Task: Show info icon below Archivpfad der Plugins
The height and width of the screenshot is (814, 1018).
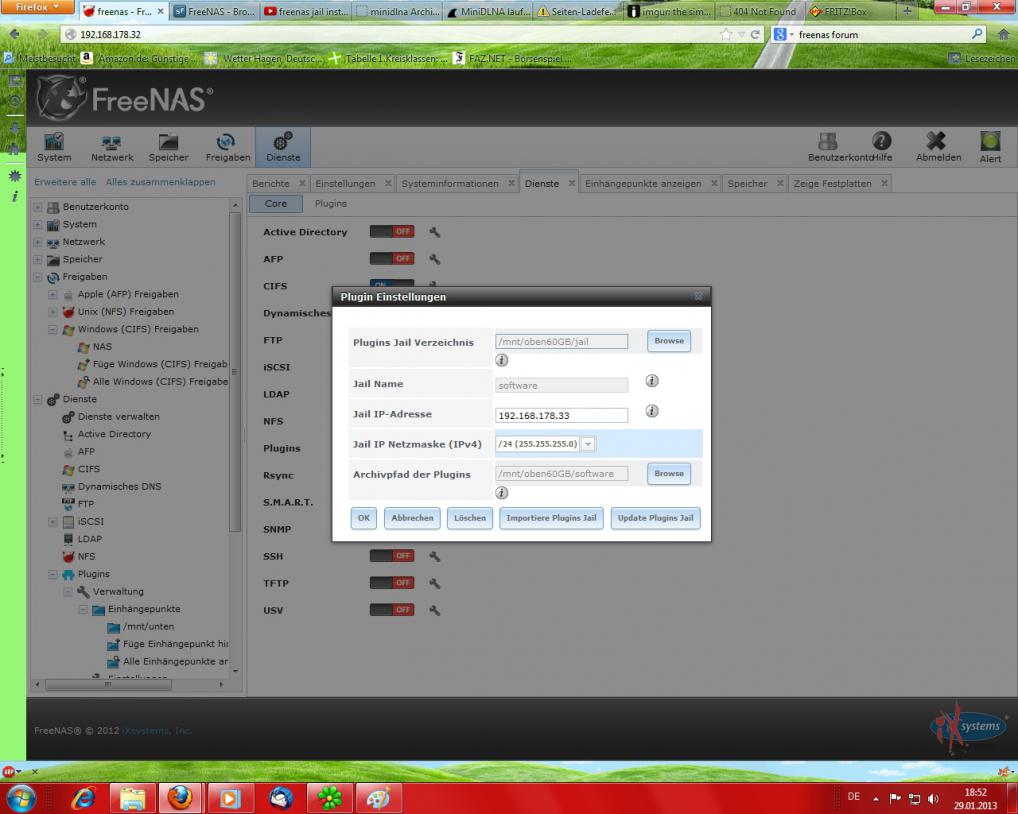Action: pos(501,493)
